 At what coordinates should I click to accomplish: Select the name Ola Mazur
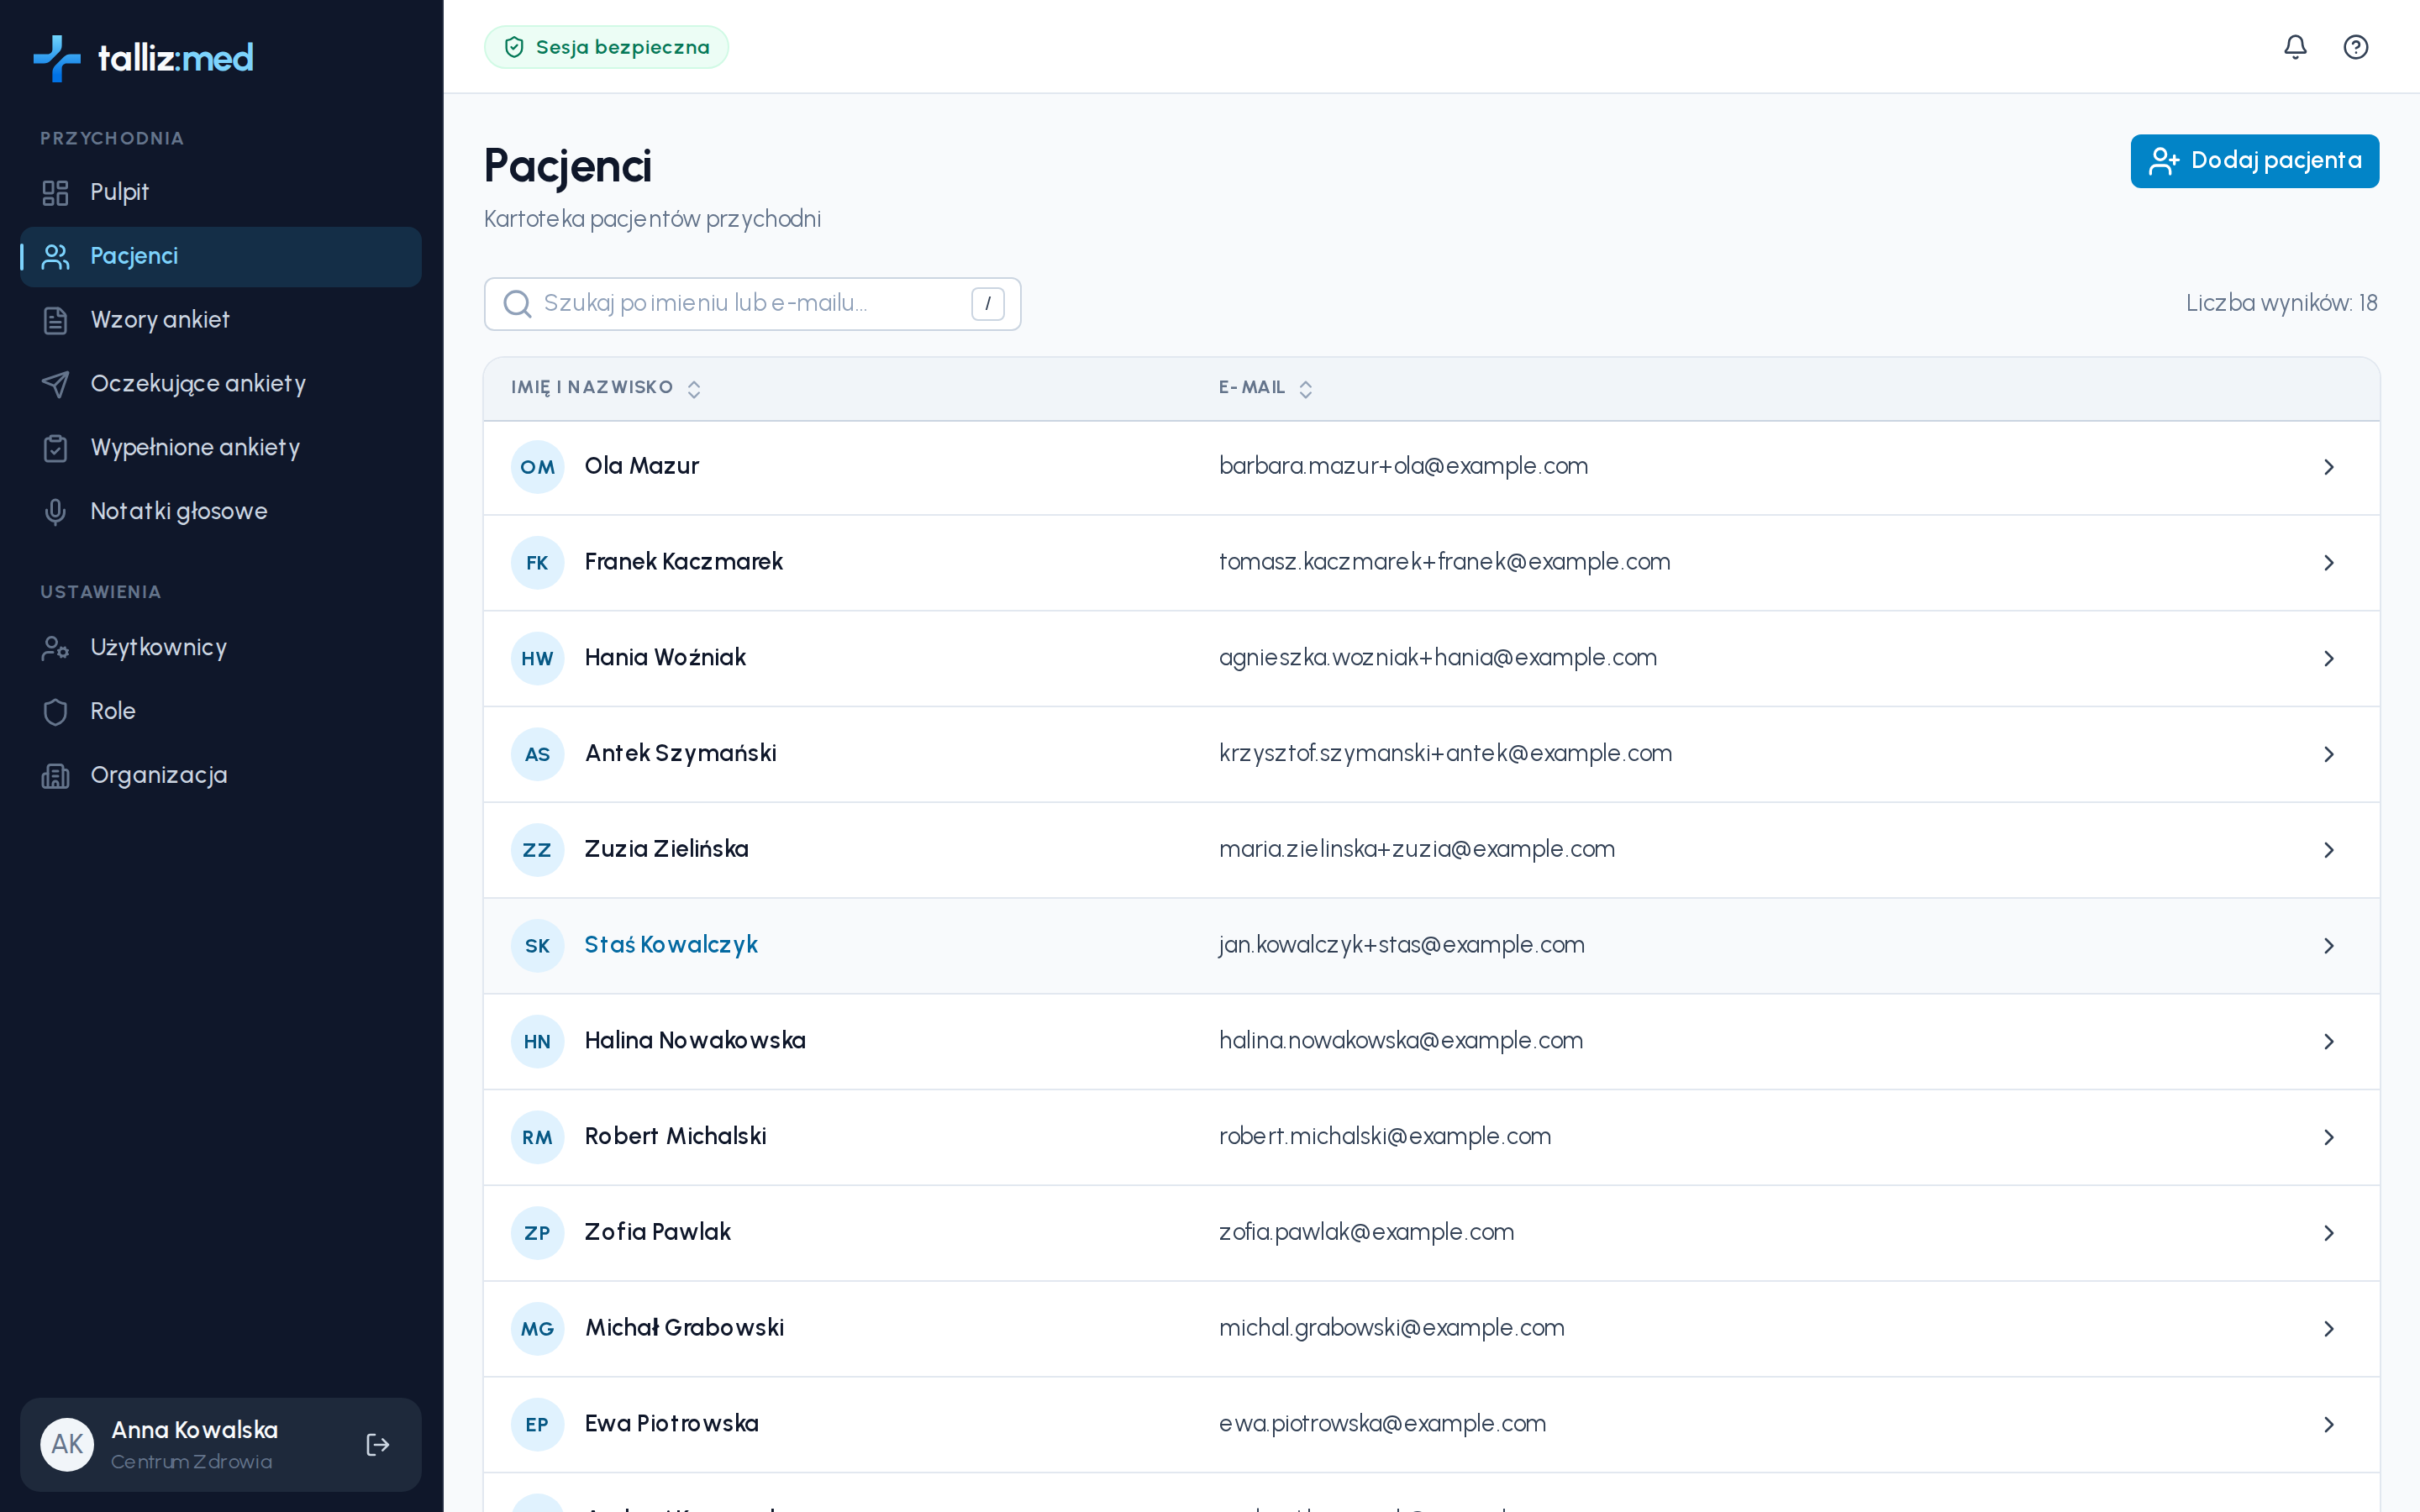[641, 466]
